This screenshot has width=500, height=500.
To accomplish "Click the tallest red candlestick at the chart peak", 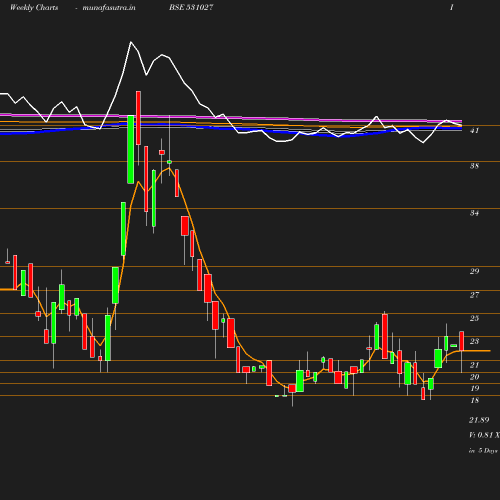I will pyautogui.click(x=138, y=118).
